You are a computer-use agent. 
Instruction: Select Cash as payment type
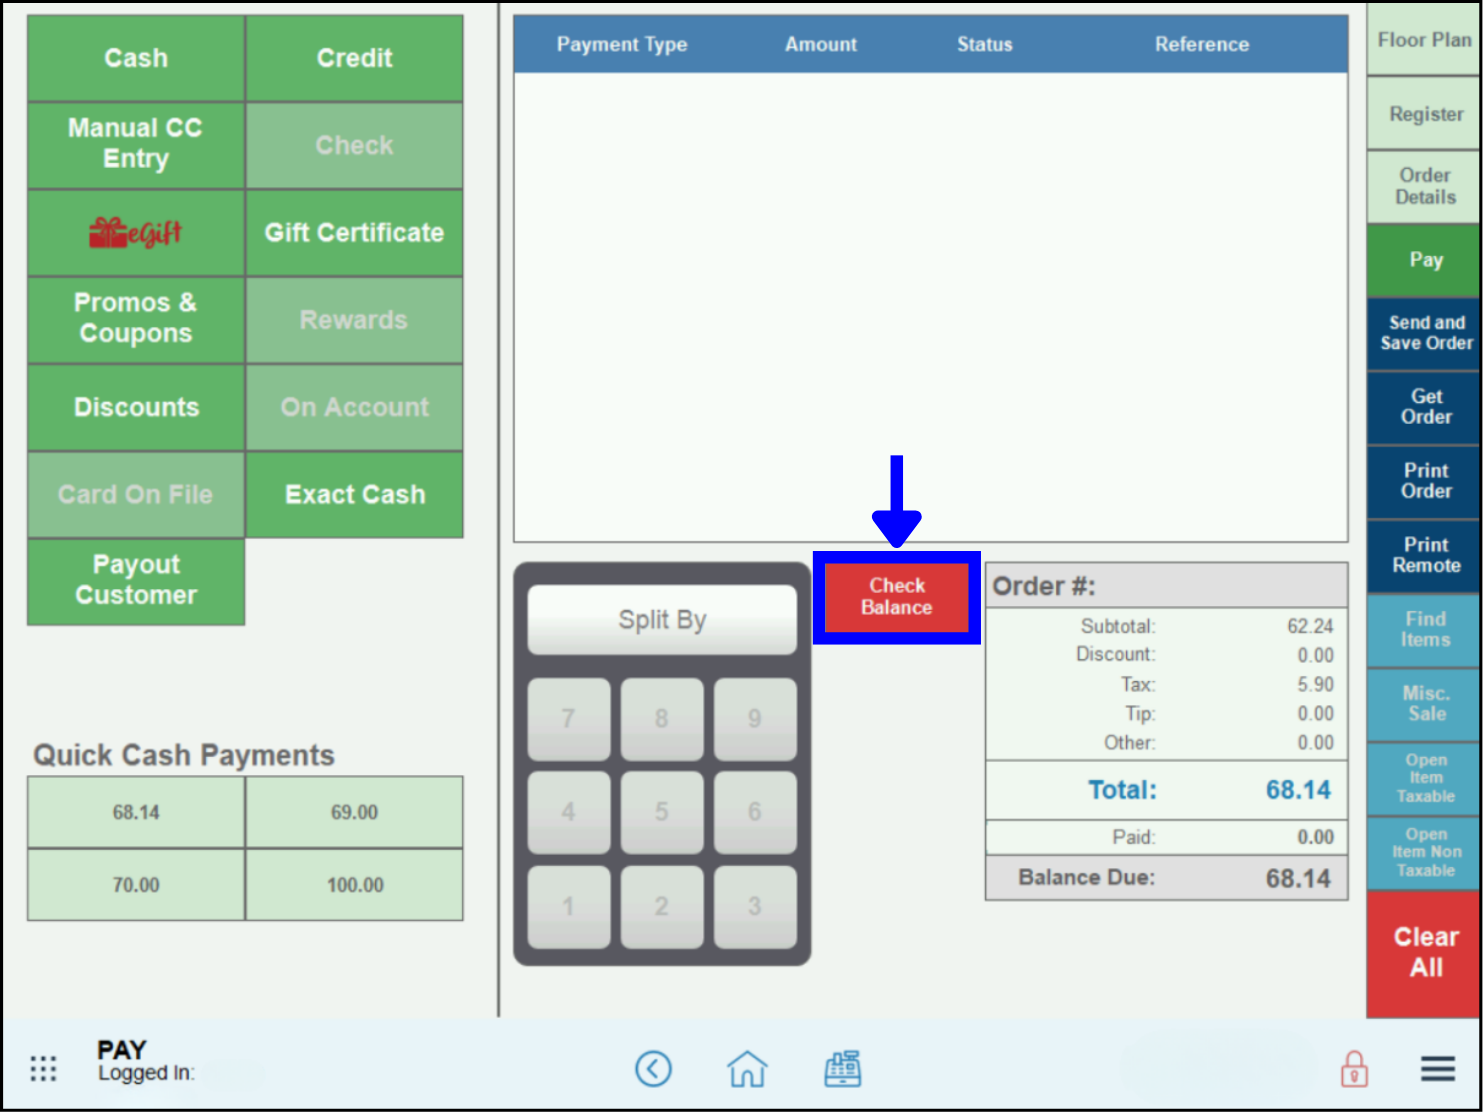tap(135, 58)
